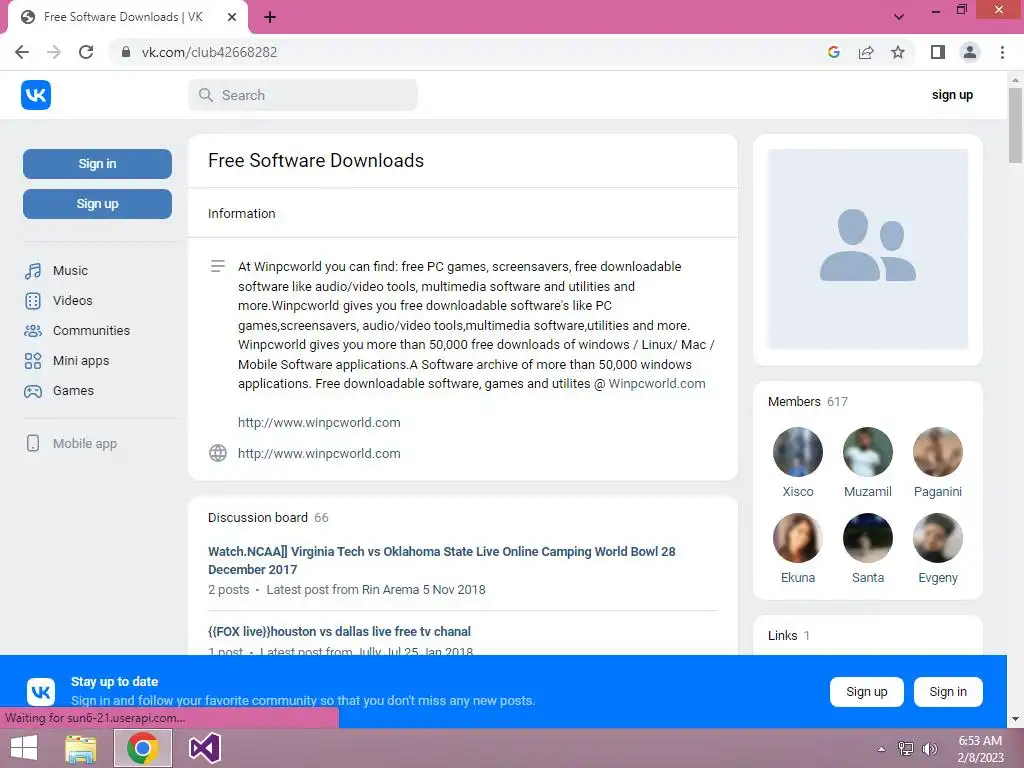This screenshot has height=768, width=1024.
Task: Open member Evgeny's avatar
Action: tap(938, 538)
